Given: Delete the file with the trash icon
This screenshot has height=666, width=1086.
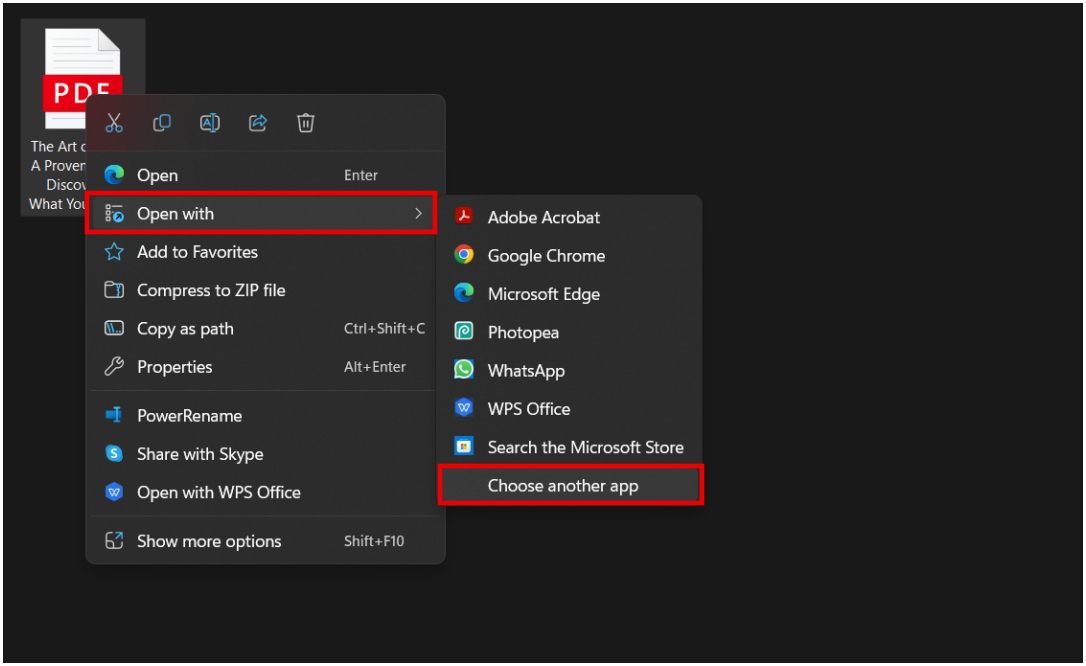Looking at the screenshot, I should [x=305, y=123].
